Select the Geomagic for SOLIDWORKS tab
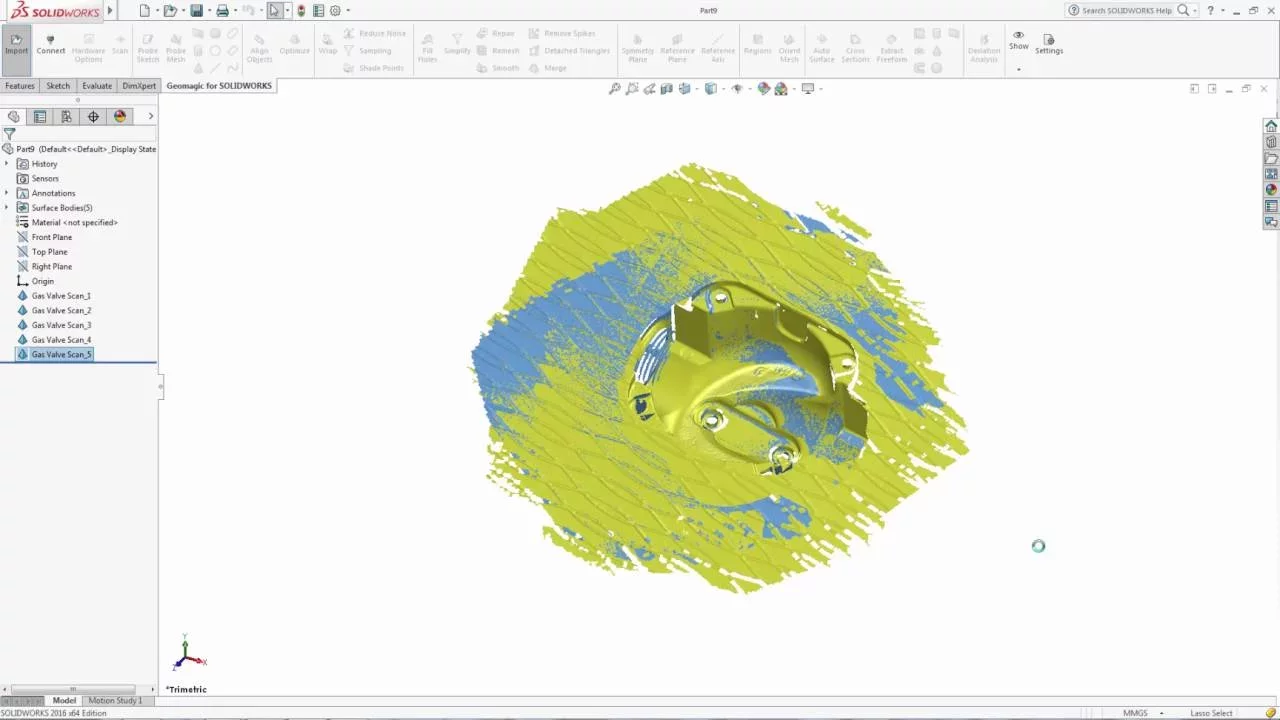This screenshot has width=1280, height=720. (219, 86)
